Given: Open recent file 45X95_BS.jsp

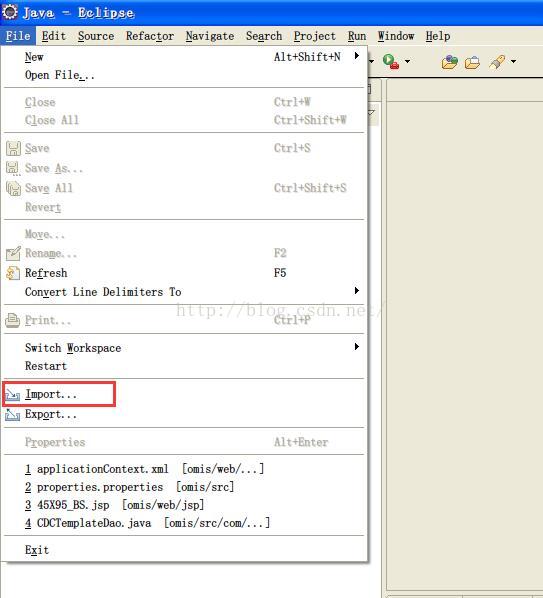Looking at the screenshot, I should [x=184, y=505].
